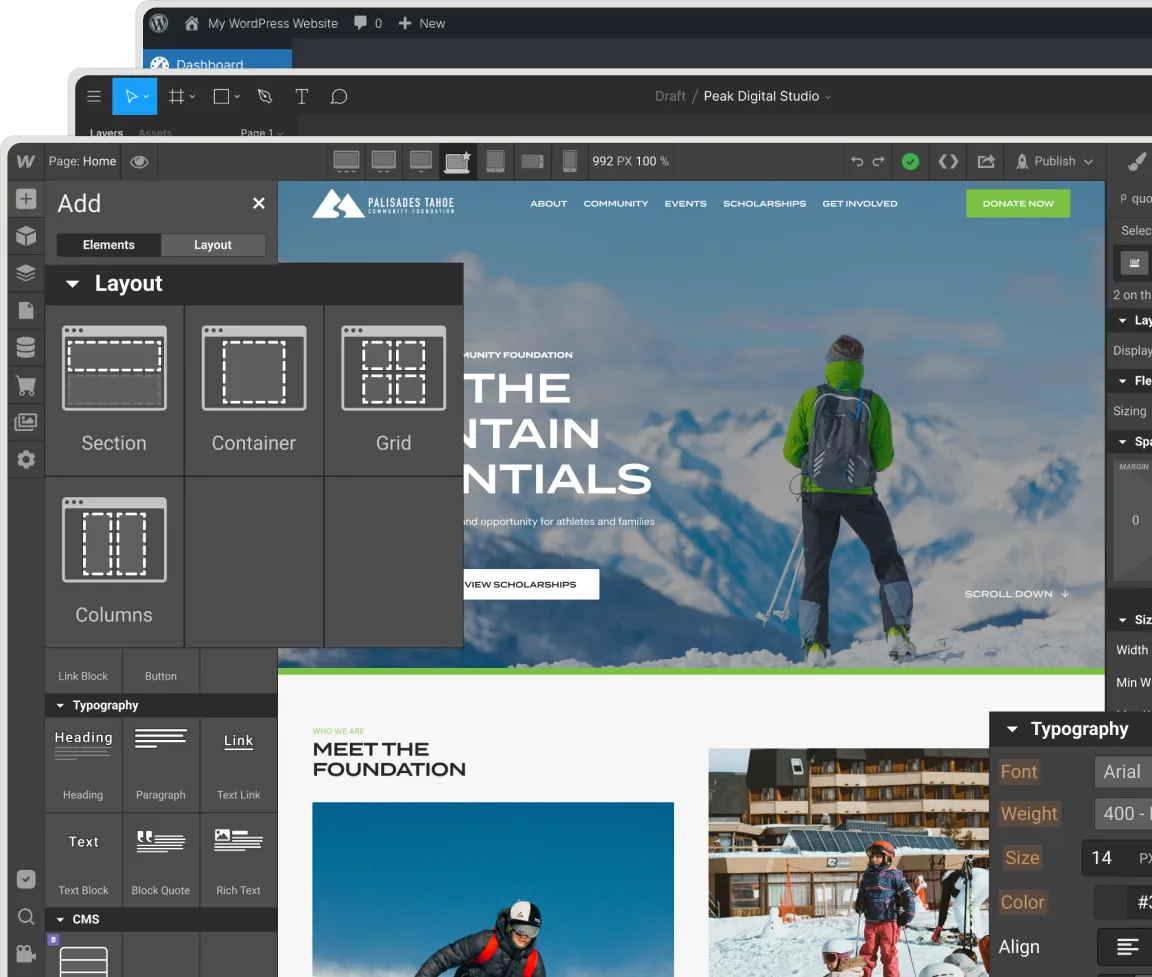Select the second large desktop breakpoint
Screen dimensions: 1152x977
(x=384, y=162)
